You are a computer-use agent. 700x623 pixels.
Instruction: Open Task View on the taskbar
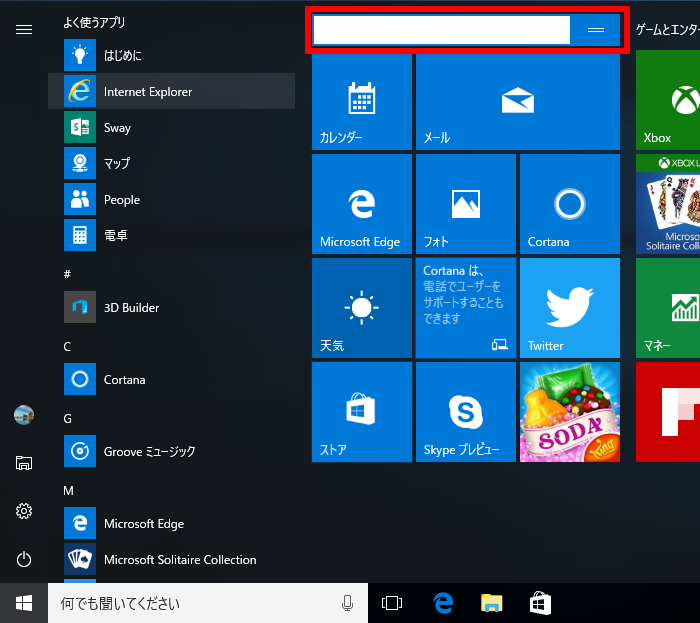point(392,603)
